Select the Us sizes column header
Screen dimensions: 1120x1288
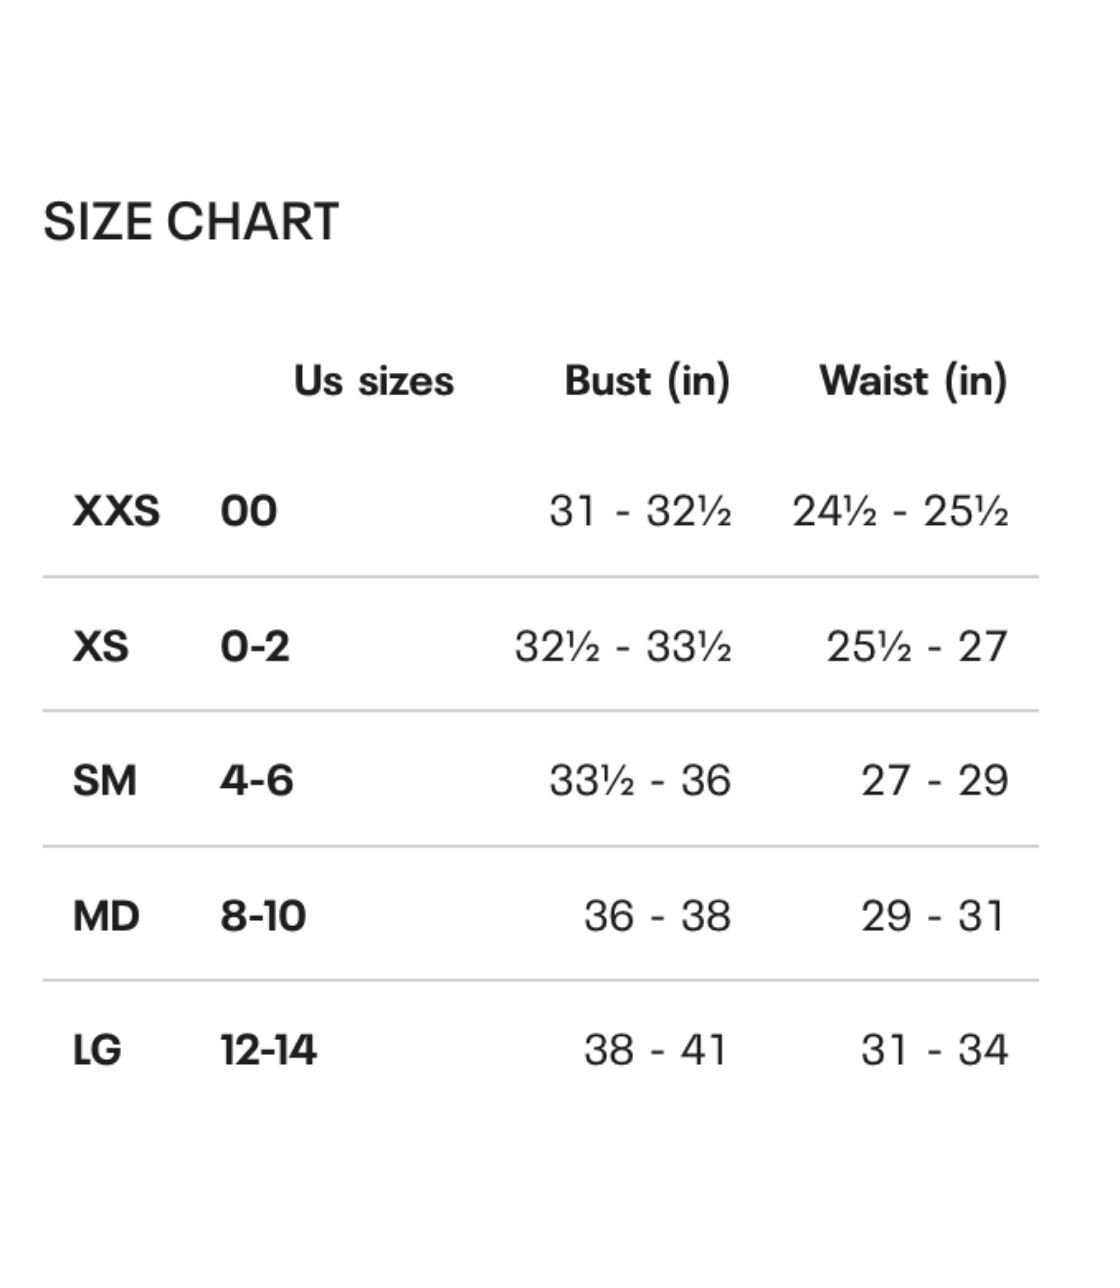pyautogui.click(x=374, y=381)
